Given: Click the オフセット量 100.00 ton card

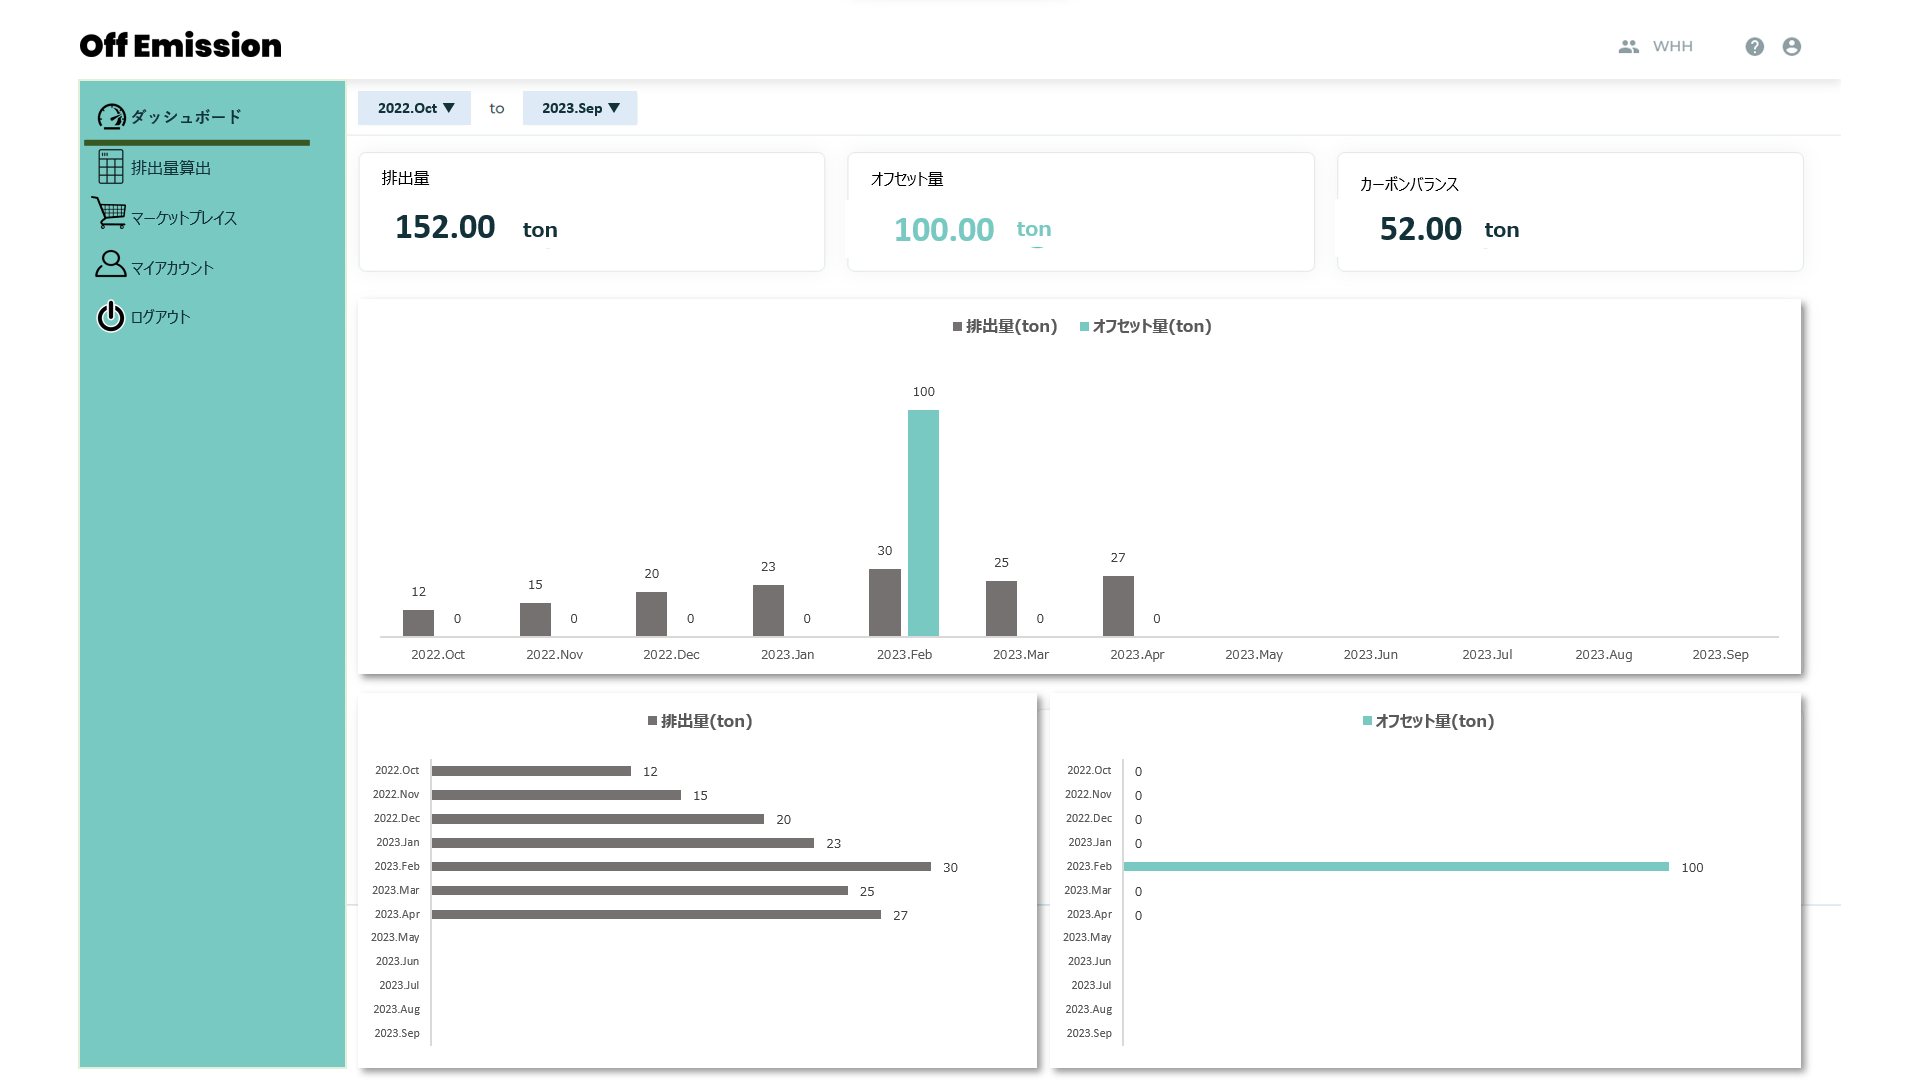Looking at the screenshot, I should (1080, 212).
